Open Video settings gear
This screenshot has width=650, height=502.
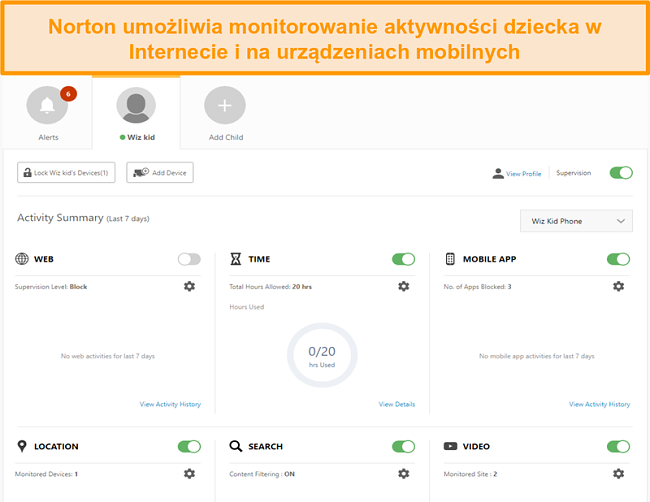coord(618,474)
